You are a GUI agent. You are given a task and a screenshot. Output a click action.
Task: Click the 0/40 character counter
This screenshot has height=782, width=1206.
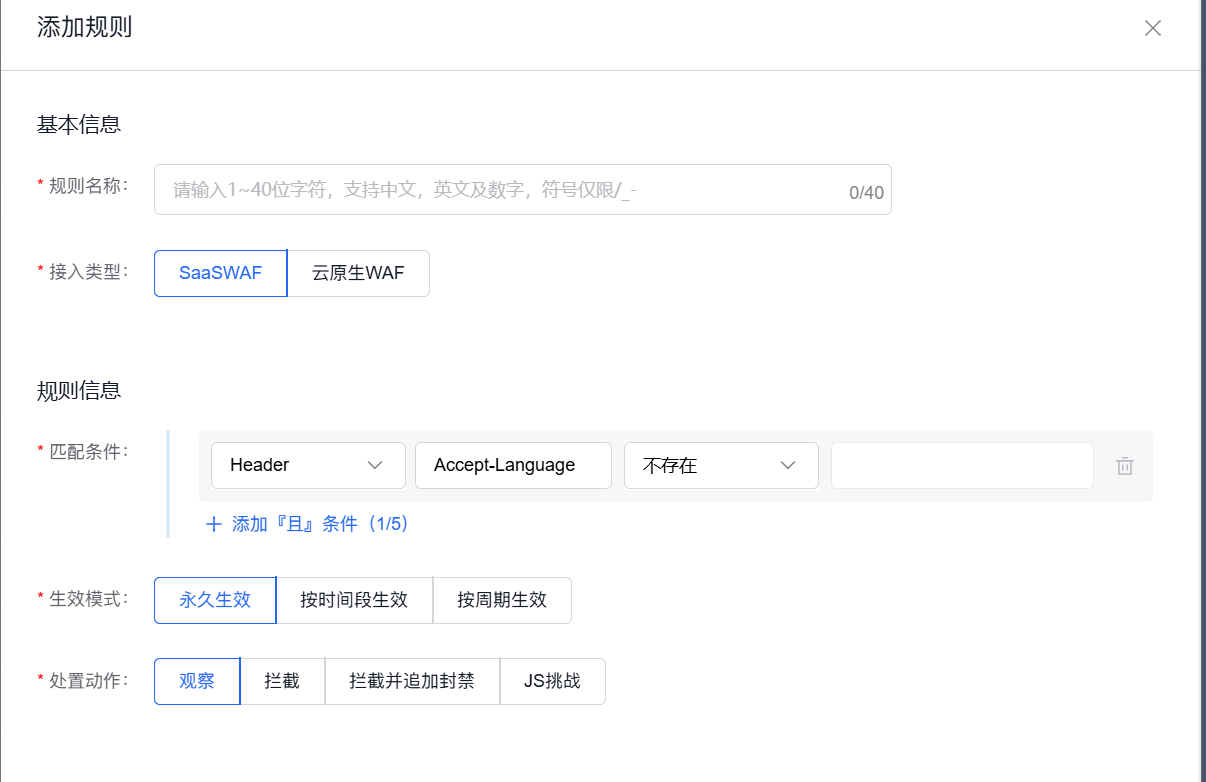tap(866, 190)
